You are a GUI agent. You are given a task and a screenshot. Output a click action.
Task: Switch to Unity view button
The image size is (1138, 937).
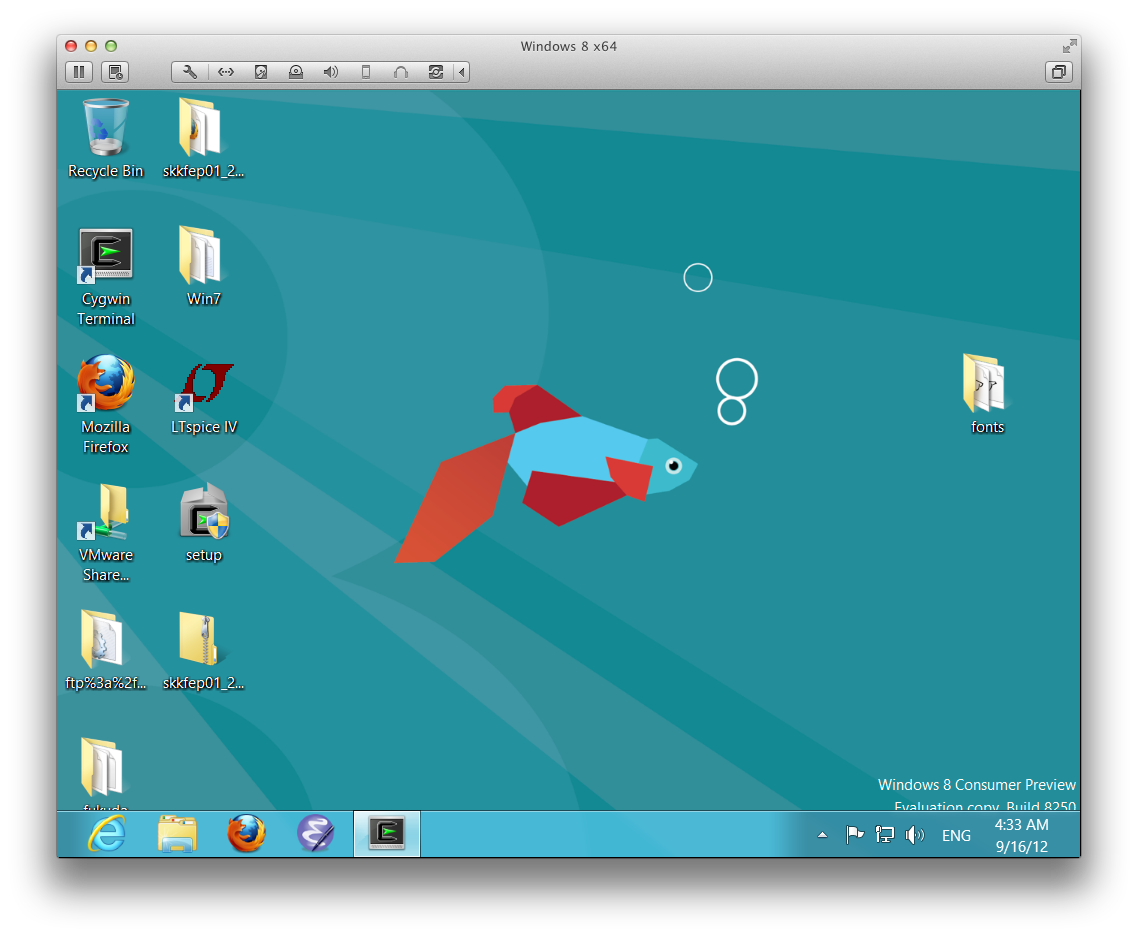pos(1059,72)
